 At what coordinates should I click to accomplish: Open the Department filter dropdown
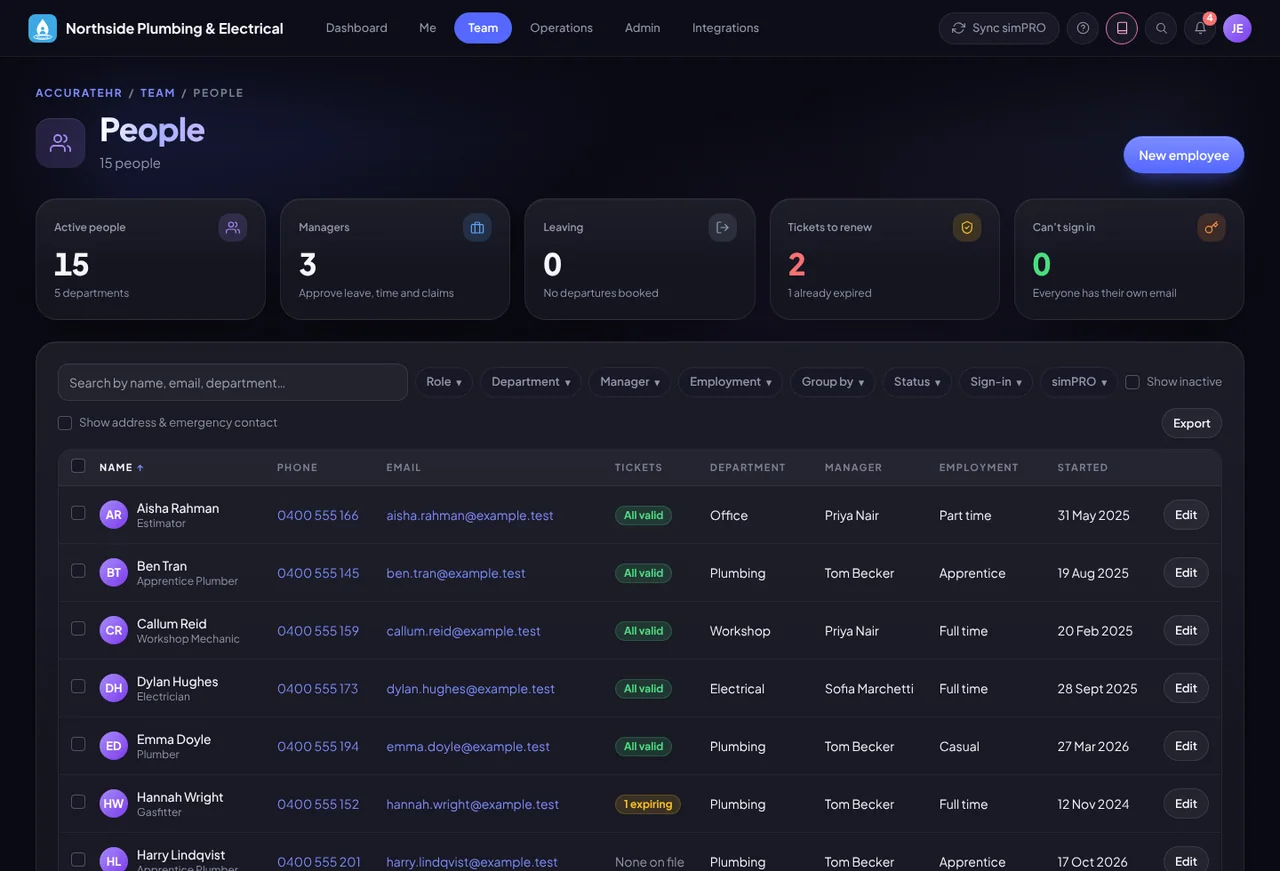pos(531,382)
